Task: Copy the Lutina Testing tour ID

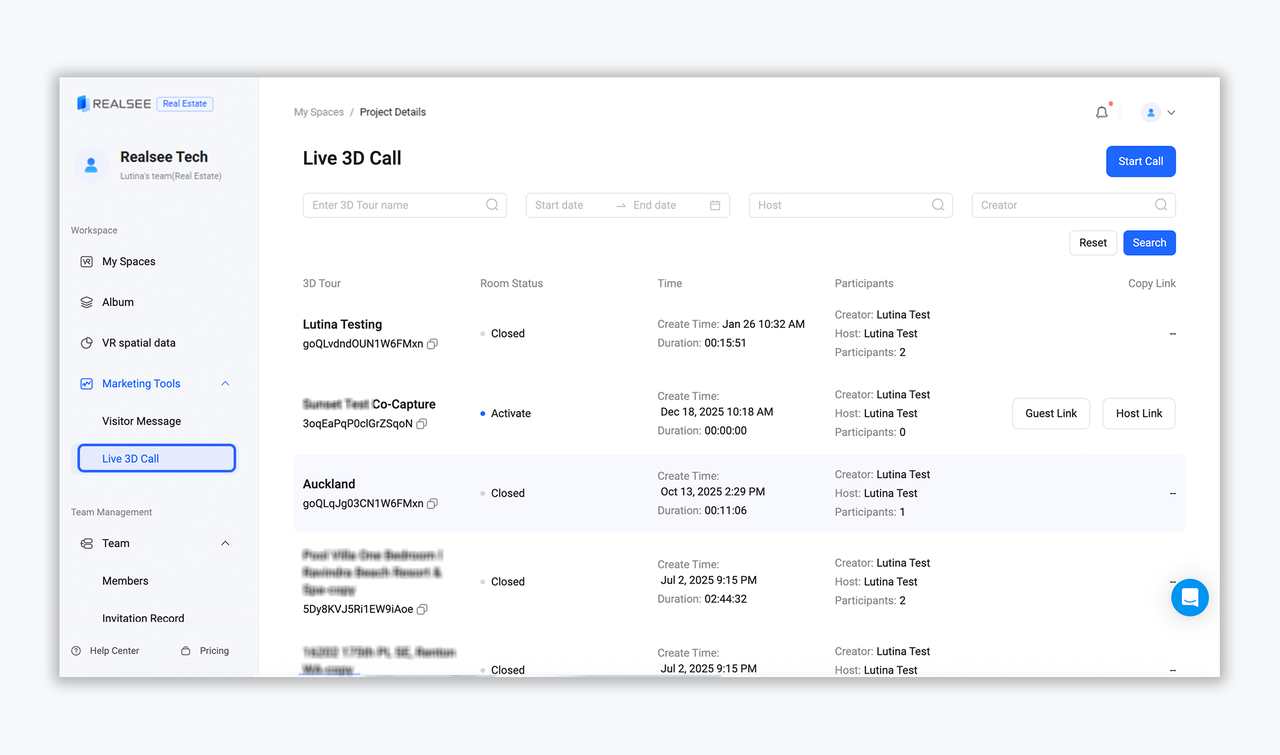Action: (x=432, y=344)
